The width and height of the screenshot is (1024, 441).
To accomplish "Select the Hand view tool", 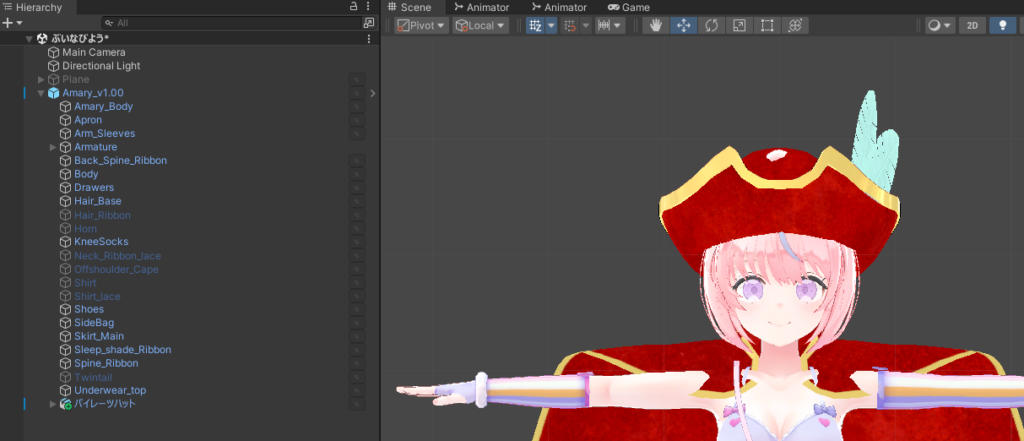I will [656, 25].
